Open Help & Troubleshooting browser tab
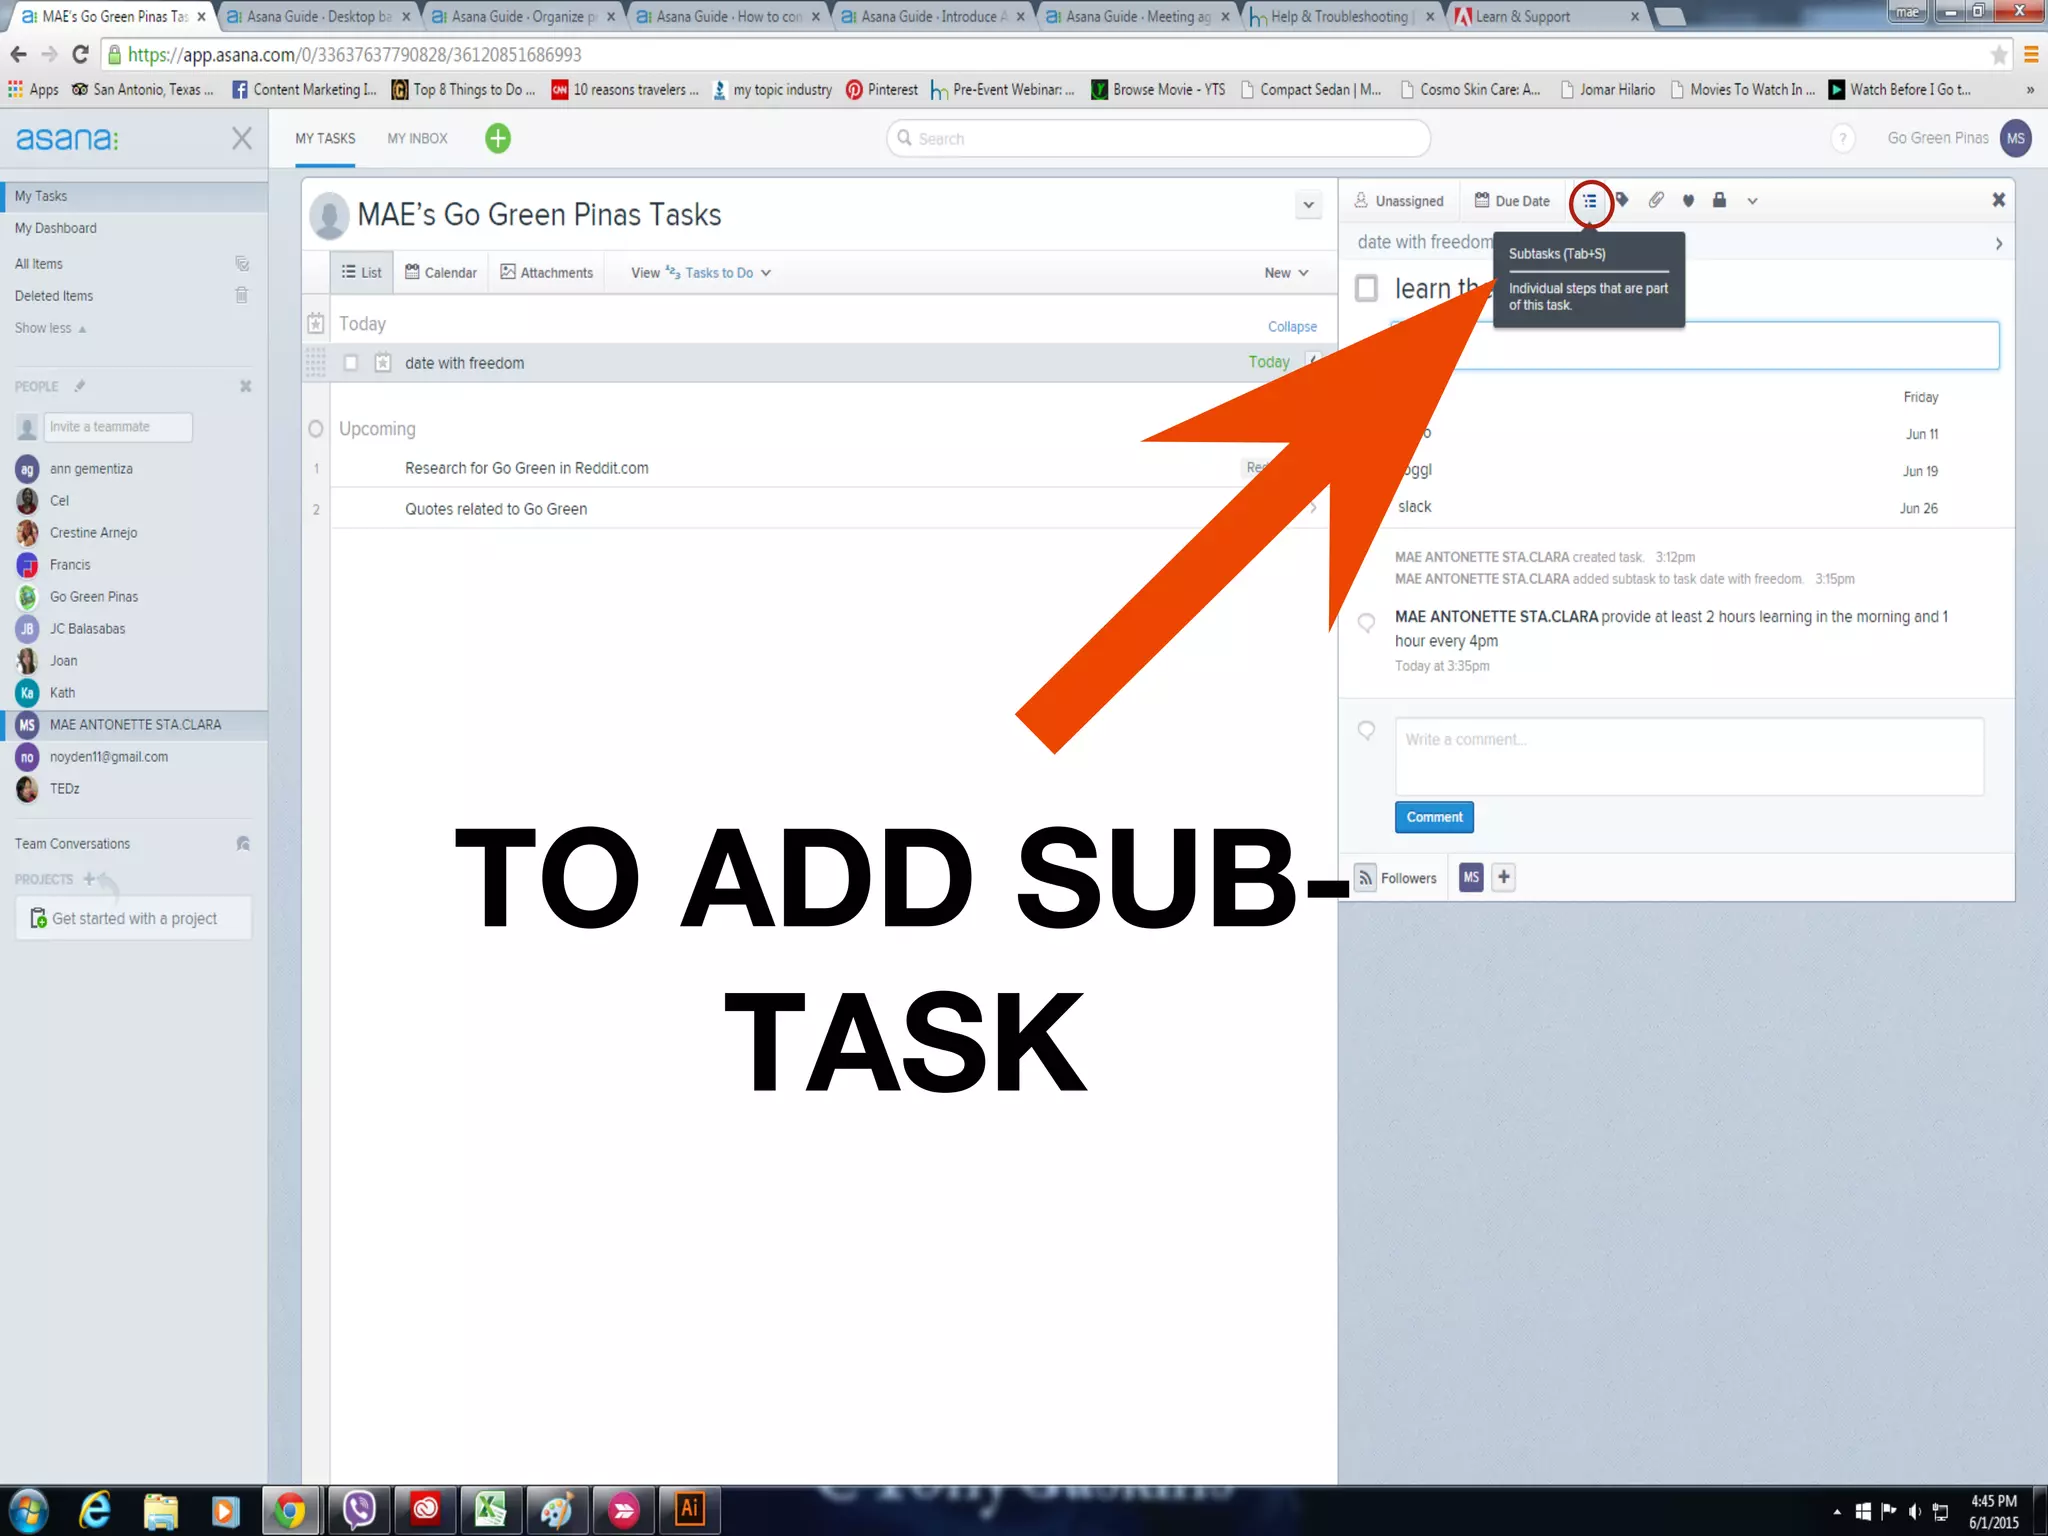 click(1340, 16)
